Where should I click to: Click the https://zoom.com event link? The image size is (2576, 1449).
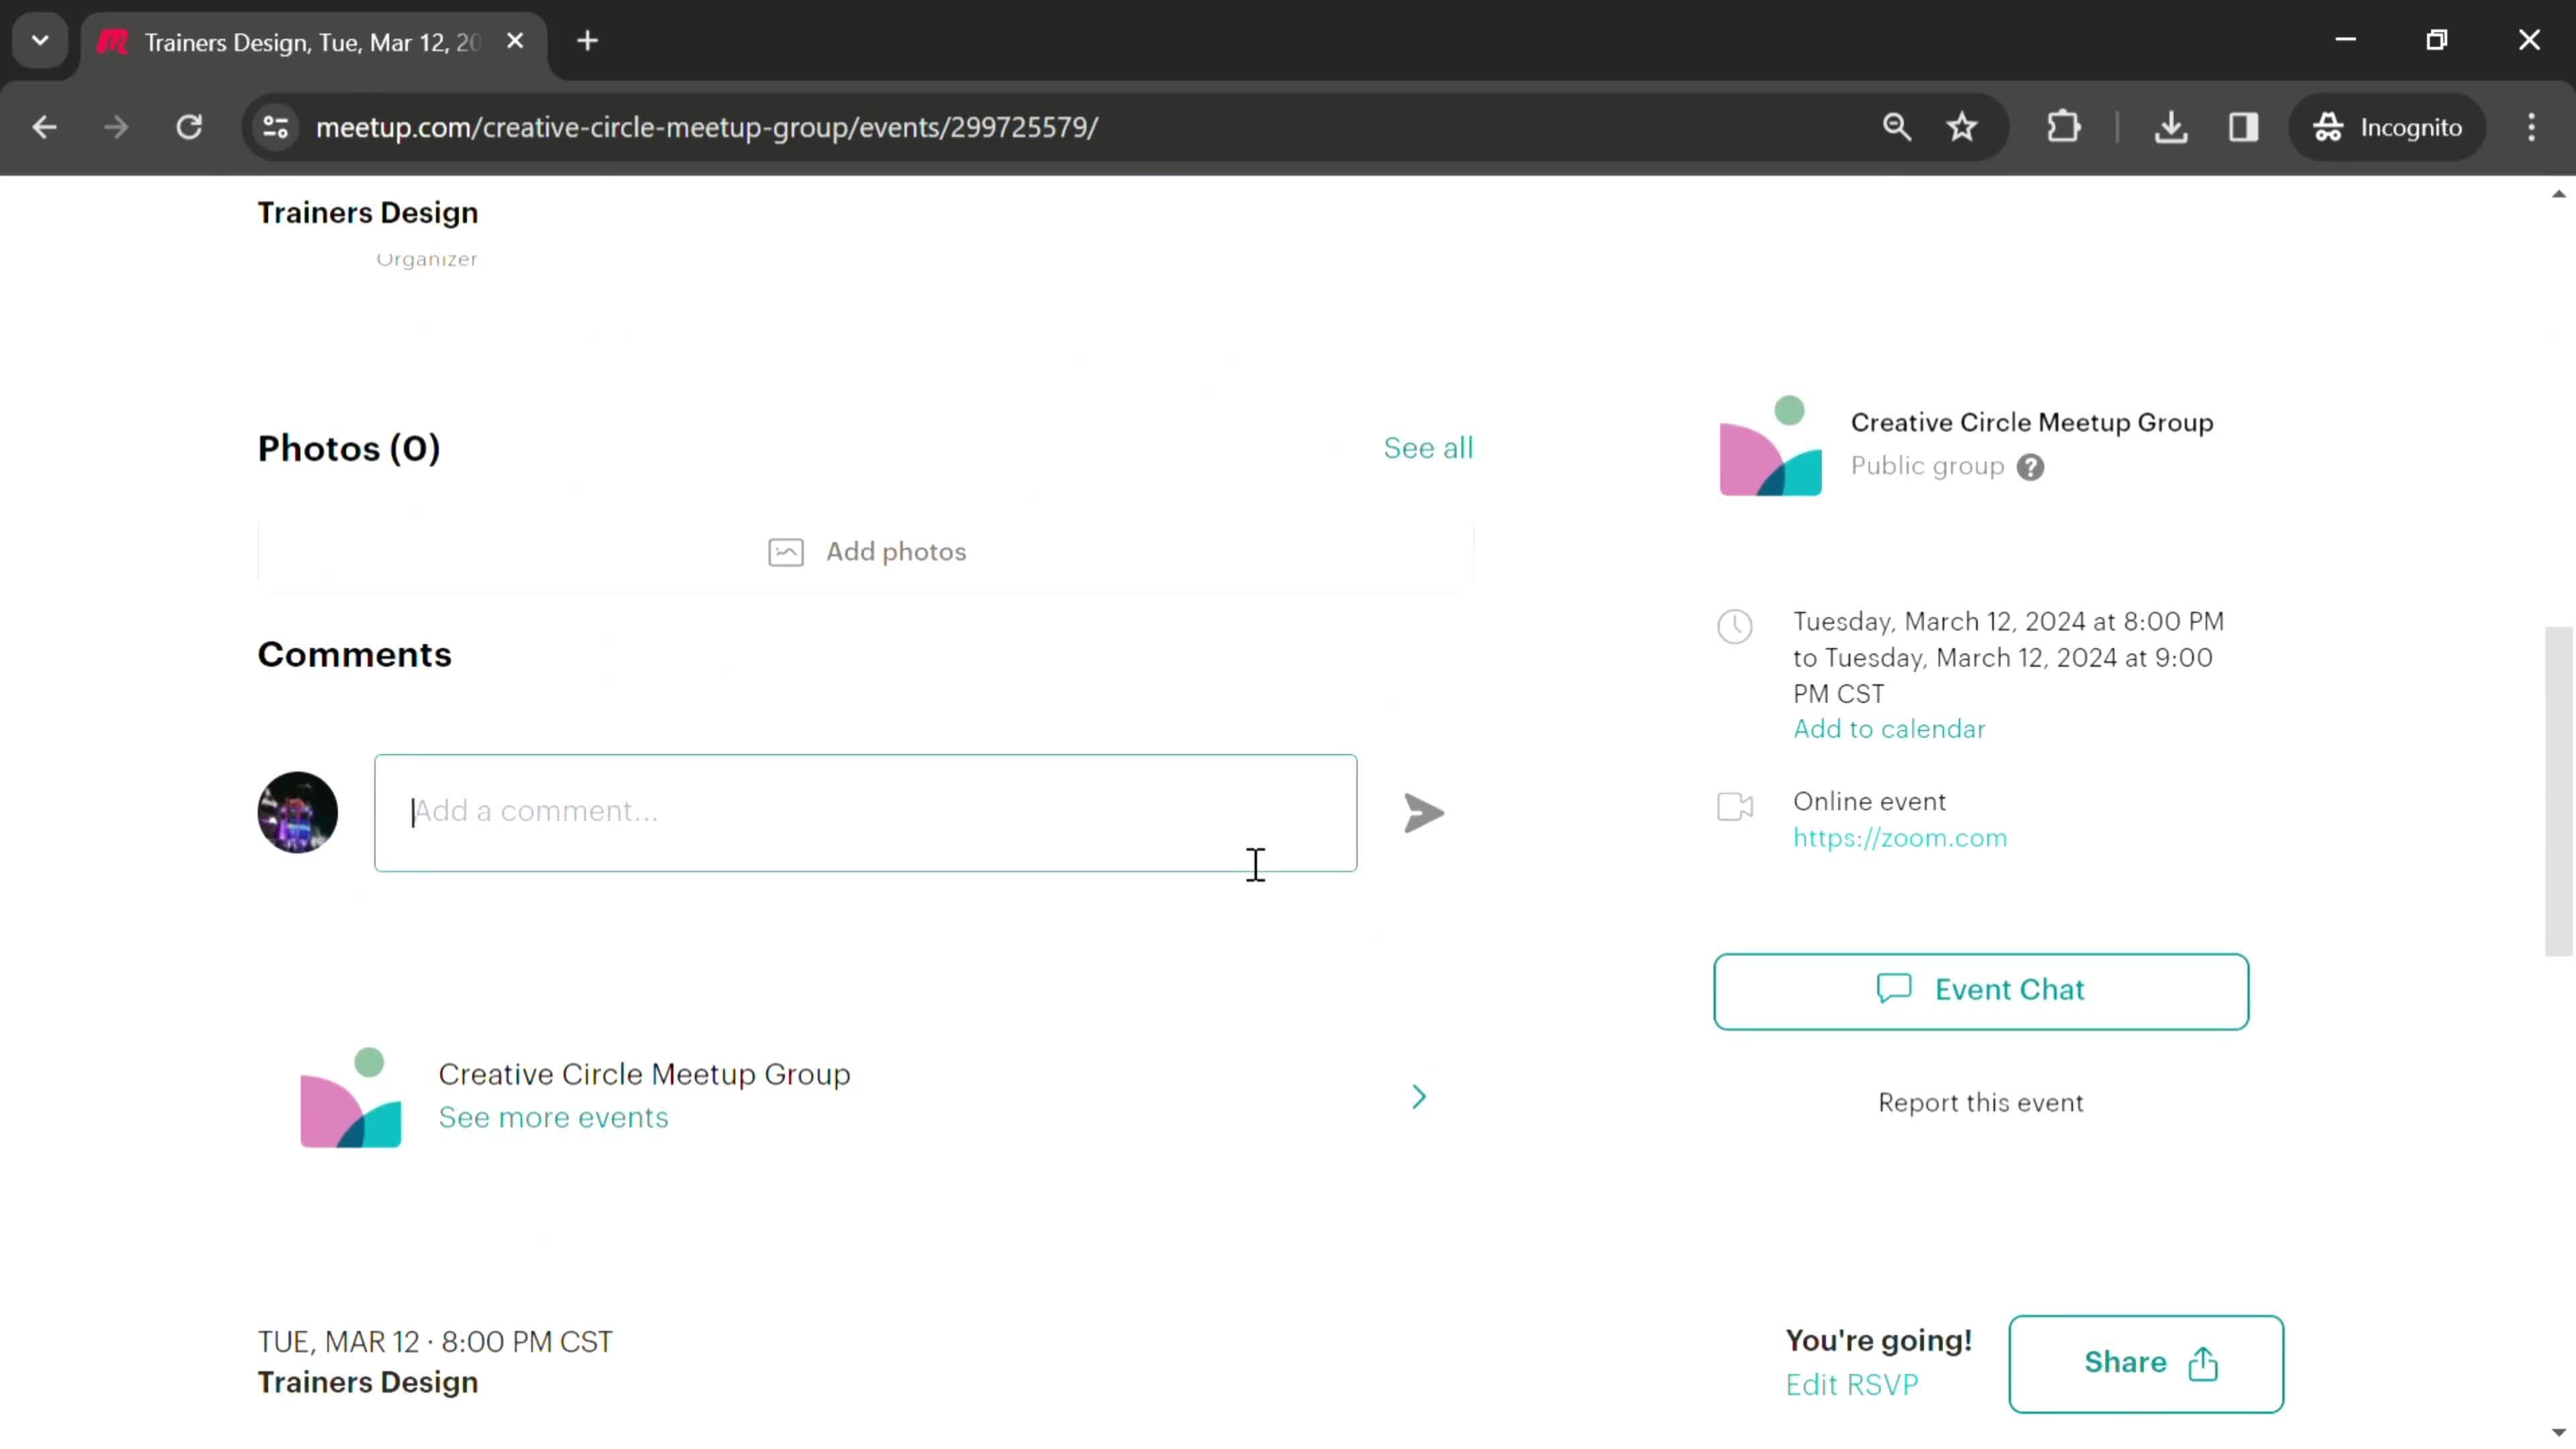coord(1902,837)
